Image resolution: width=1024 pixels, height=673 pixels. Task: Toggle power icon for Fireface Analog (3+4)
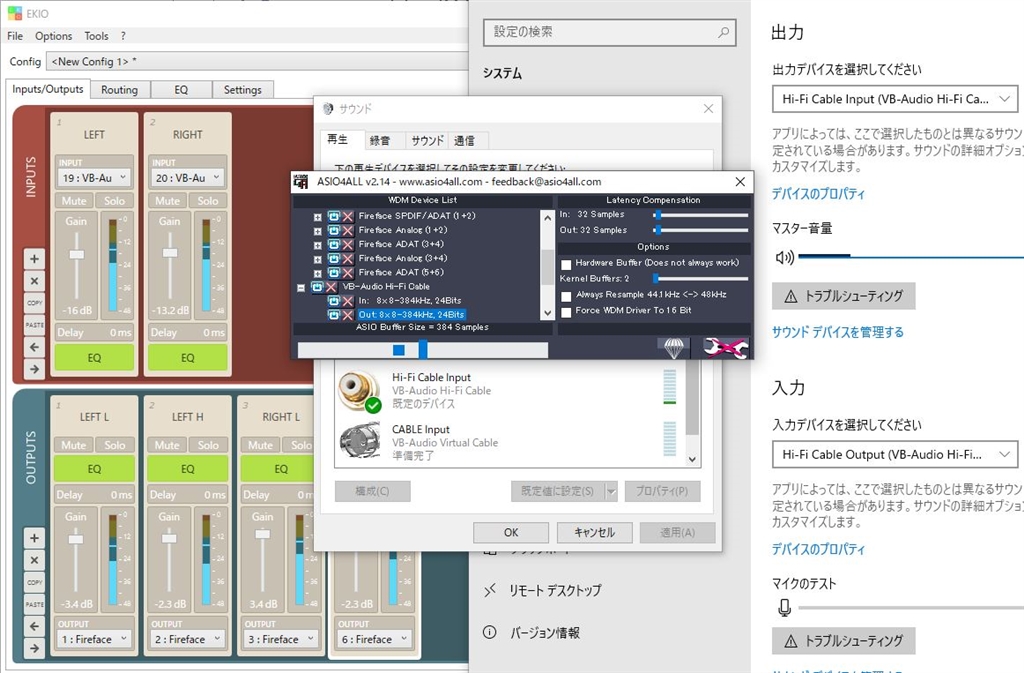(334, 258)
